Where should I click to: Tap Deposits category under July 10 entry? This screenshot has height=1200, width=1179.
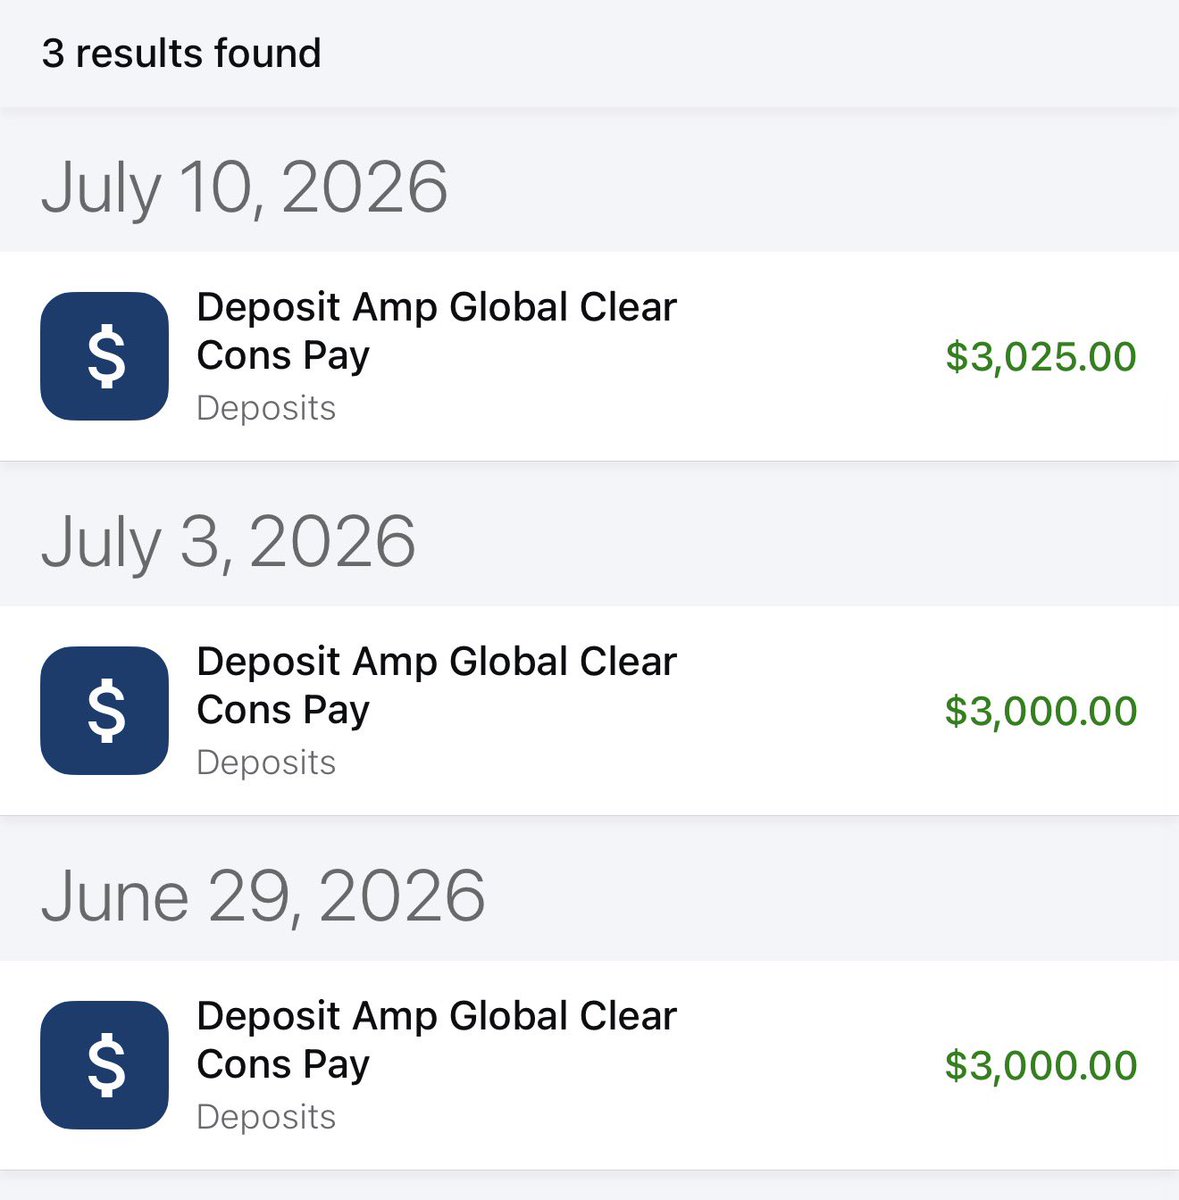click(x=266, y=409)
